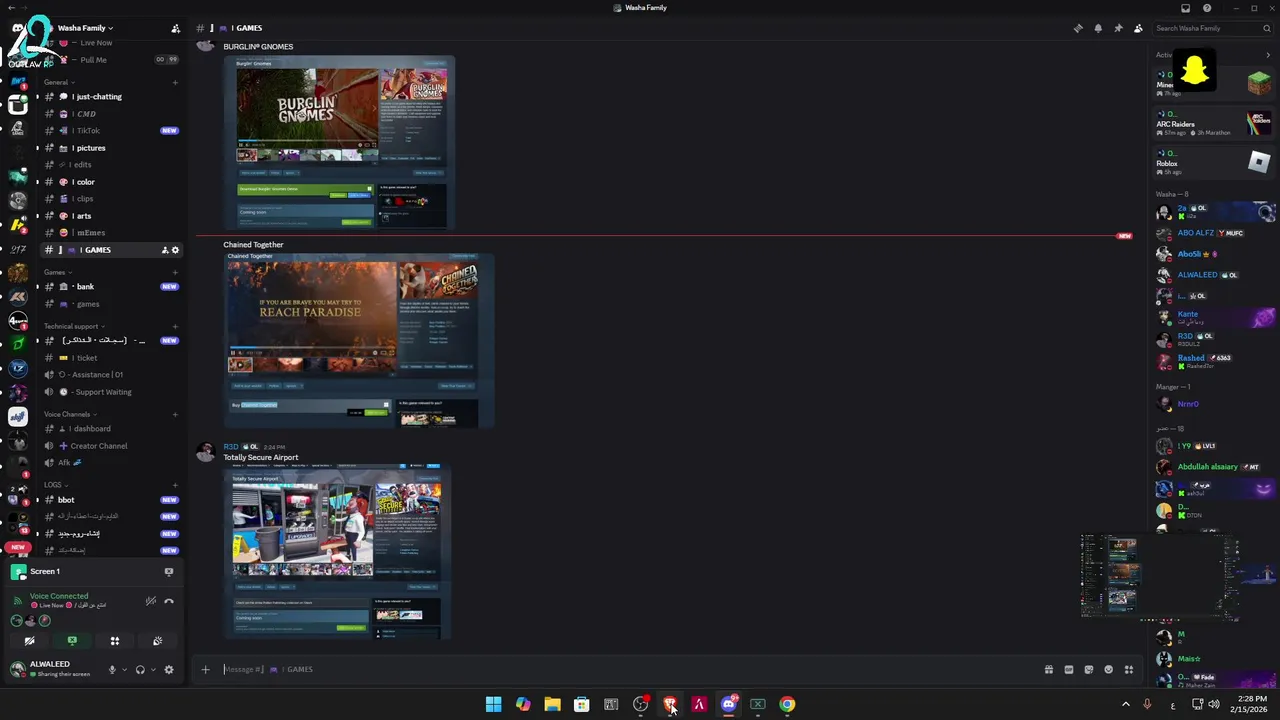Focus the Message #GAMES input box

pos(630,670)
